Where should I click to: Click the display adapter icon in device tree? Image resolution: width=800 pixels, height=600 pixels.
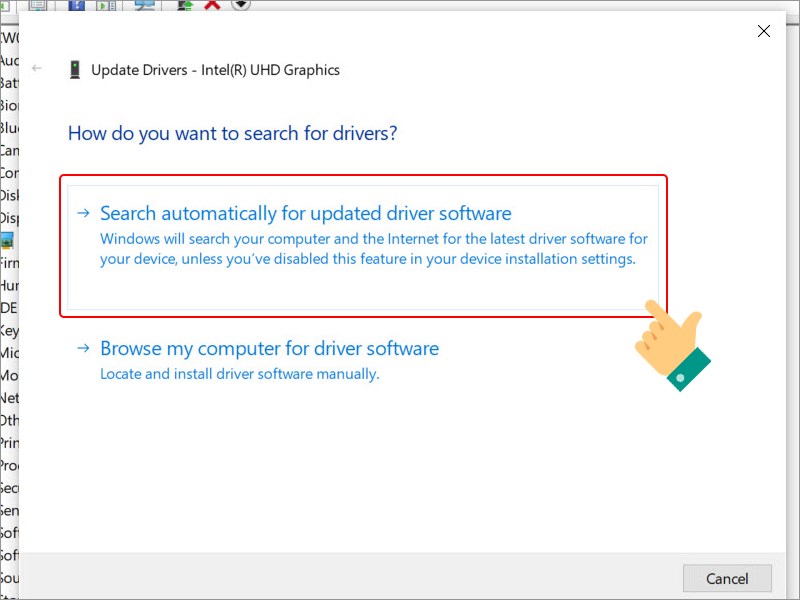point(7,240)
